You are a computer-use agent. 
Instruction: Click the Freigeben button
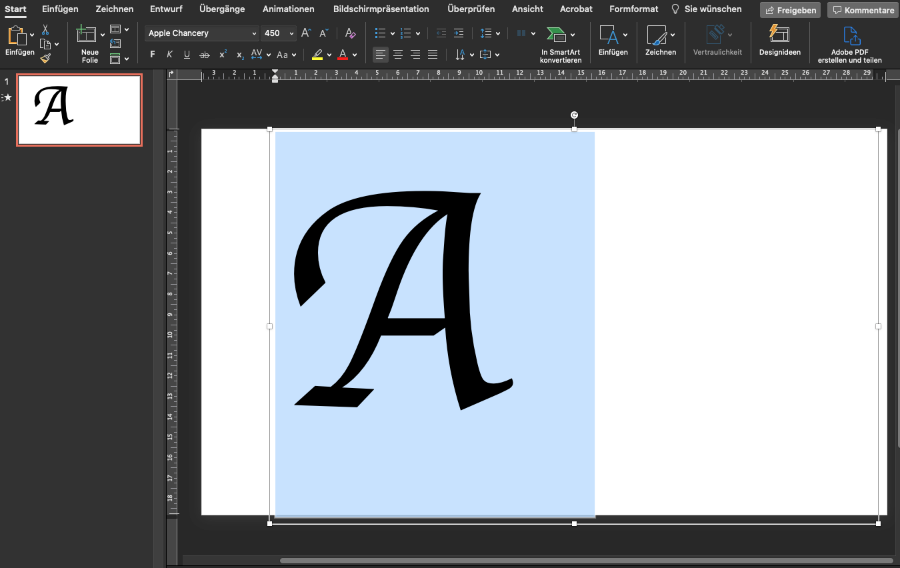coord(790,10)
